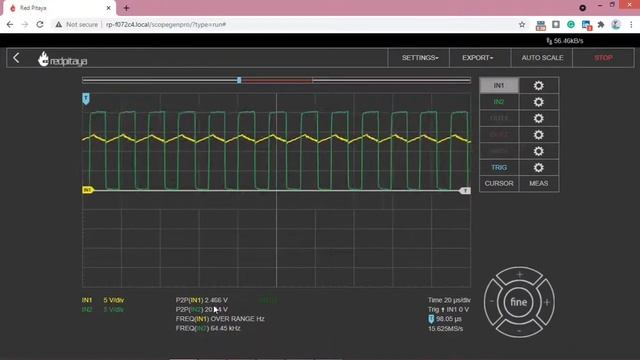640x360 pixels.
Task: Click the STOP acquisition button
Action: pos(603,58)
